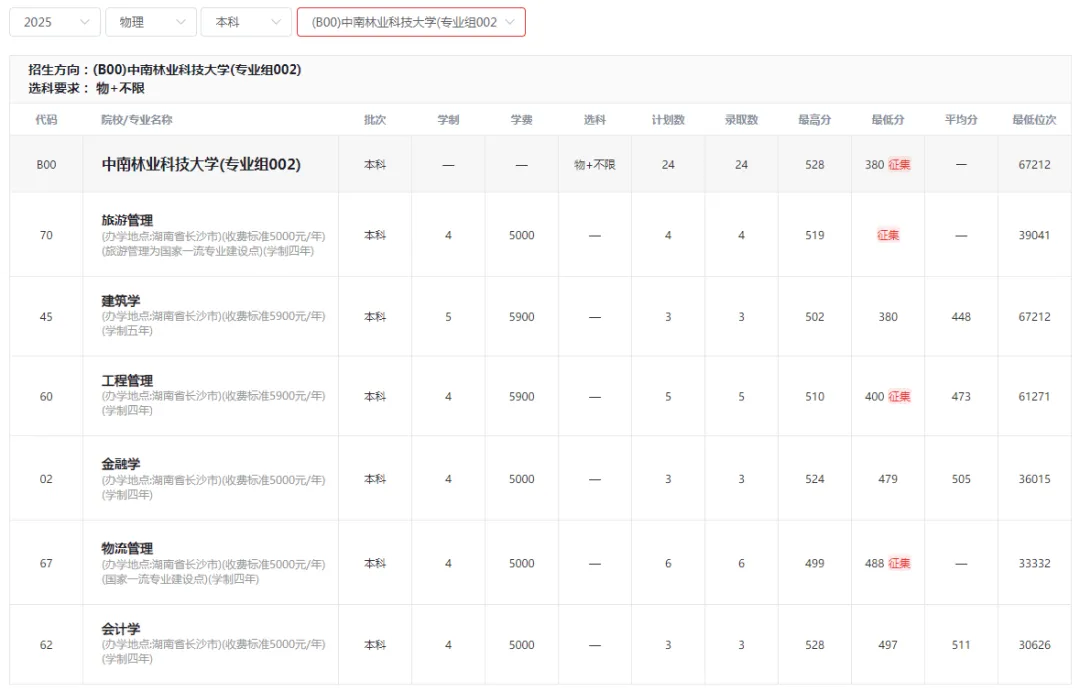This screenshot has width=1080, height=692.
Task: Click the highest score 499 value
Action: (815, 563)
